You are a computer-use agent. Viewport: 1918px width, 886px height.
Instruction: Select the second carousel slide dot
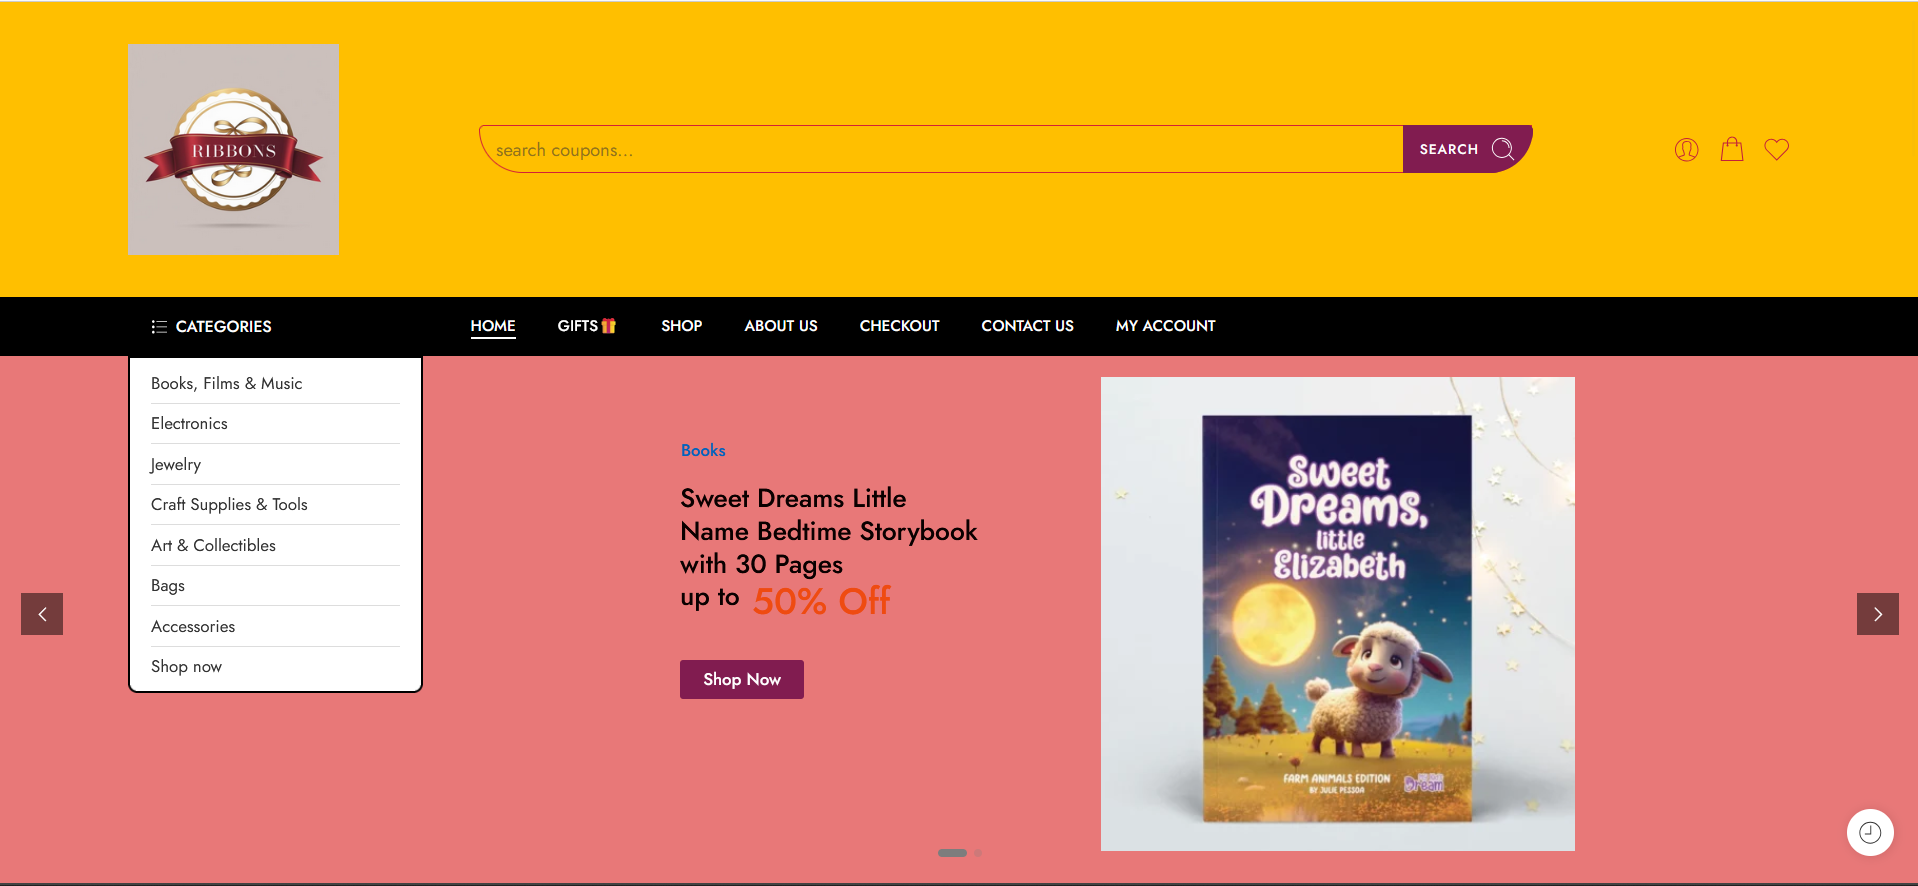click(x=978, y=853)
